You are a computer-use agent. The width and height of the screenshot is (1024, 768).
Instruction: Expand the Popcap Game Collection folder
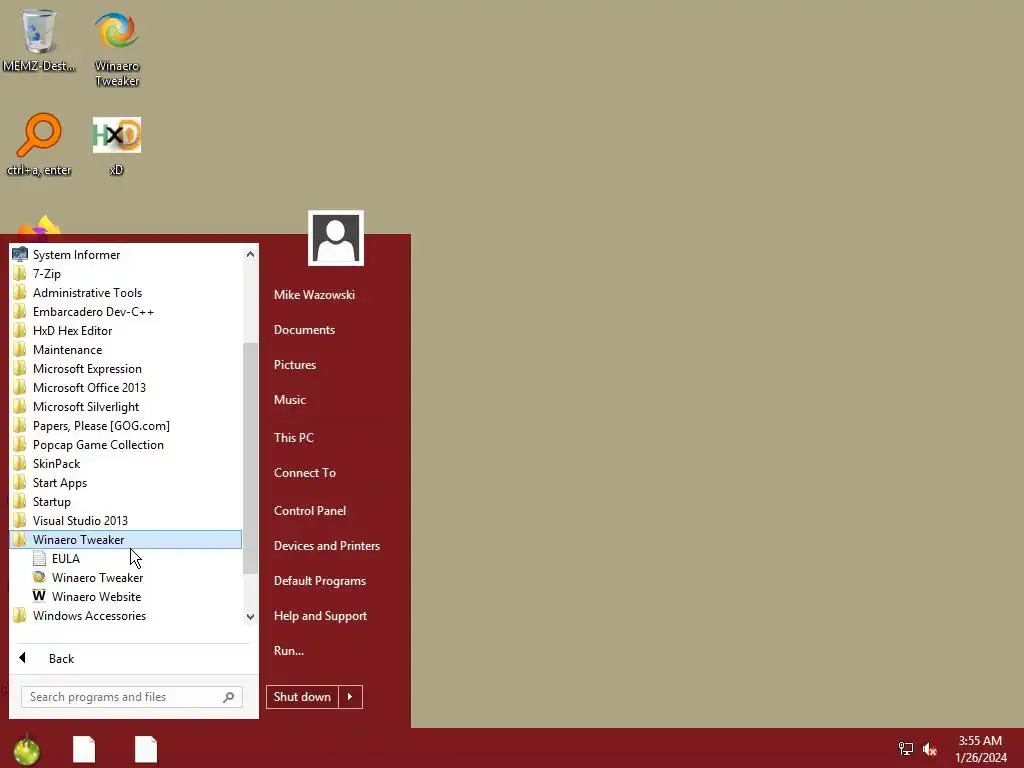[125, 445]
